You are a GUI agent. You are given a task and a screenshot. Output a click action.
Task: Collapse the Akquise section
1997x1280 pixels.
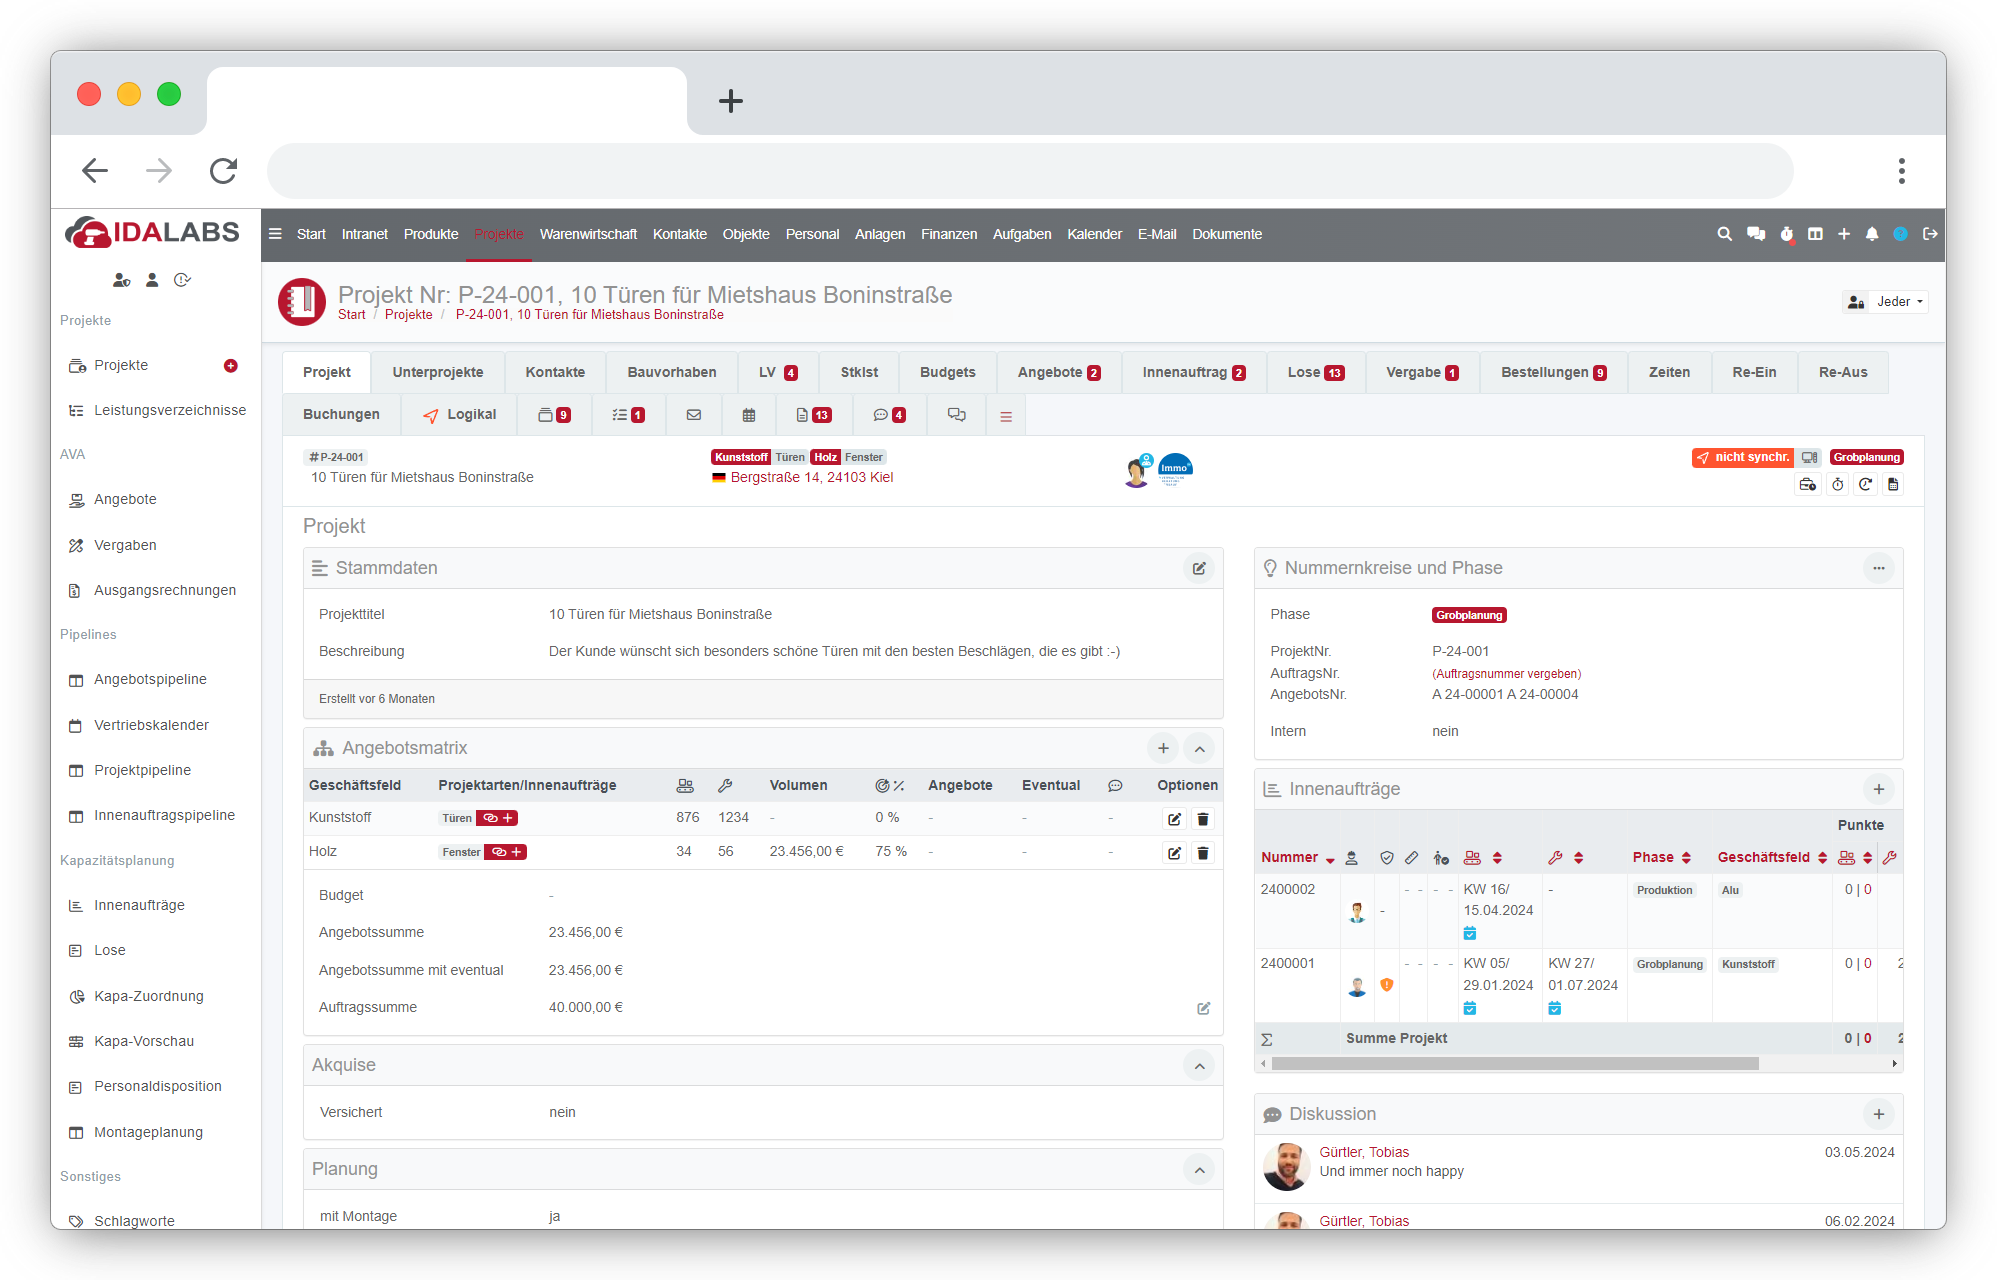tap(1199, 1066)
